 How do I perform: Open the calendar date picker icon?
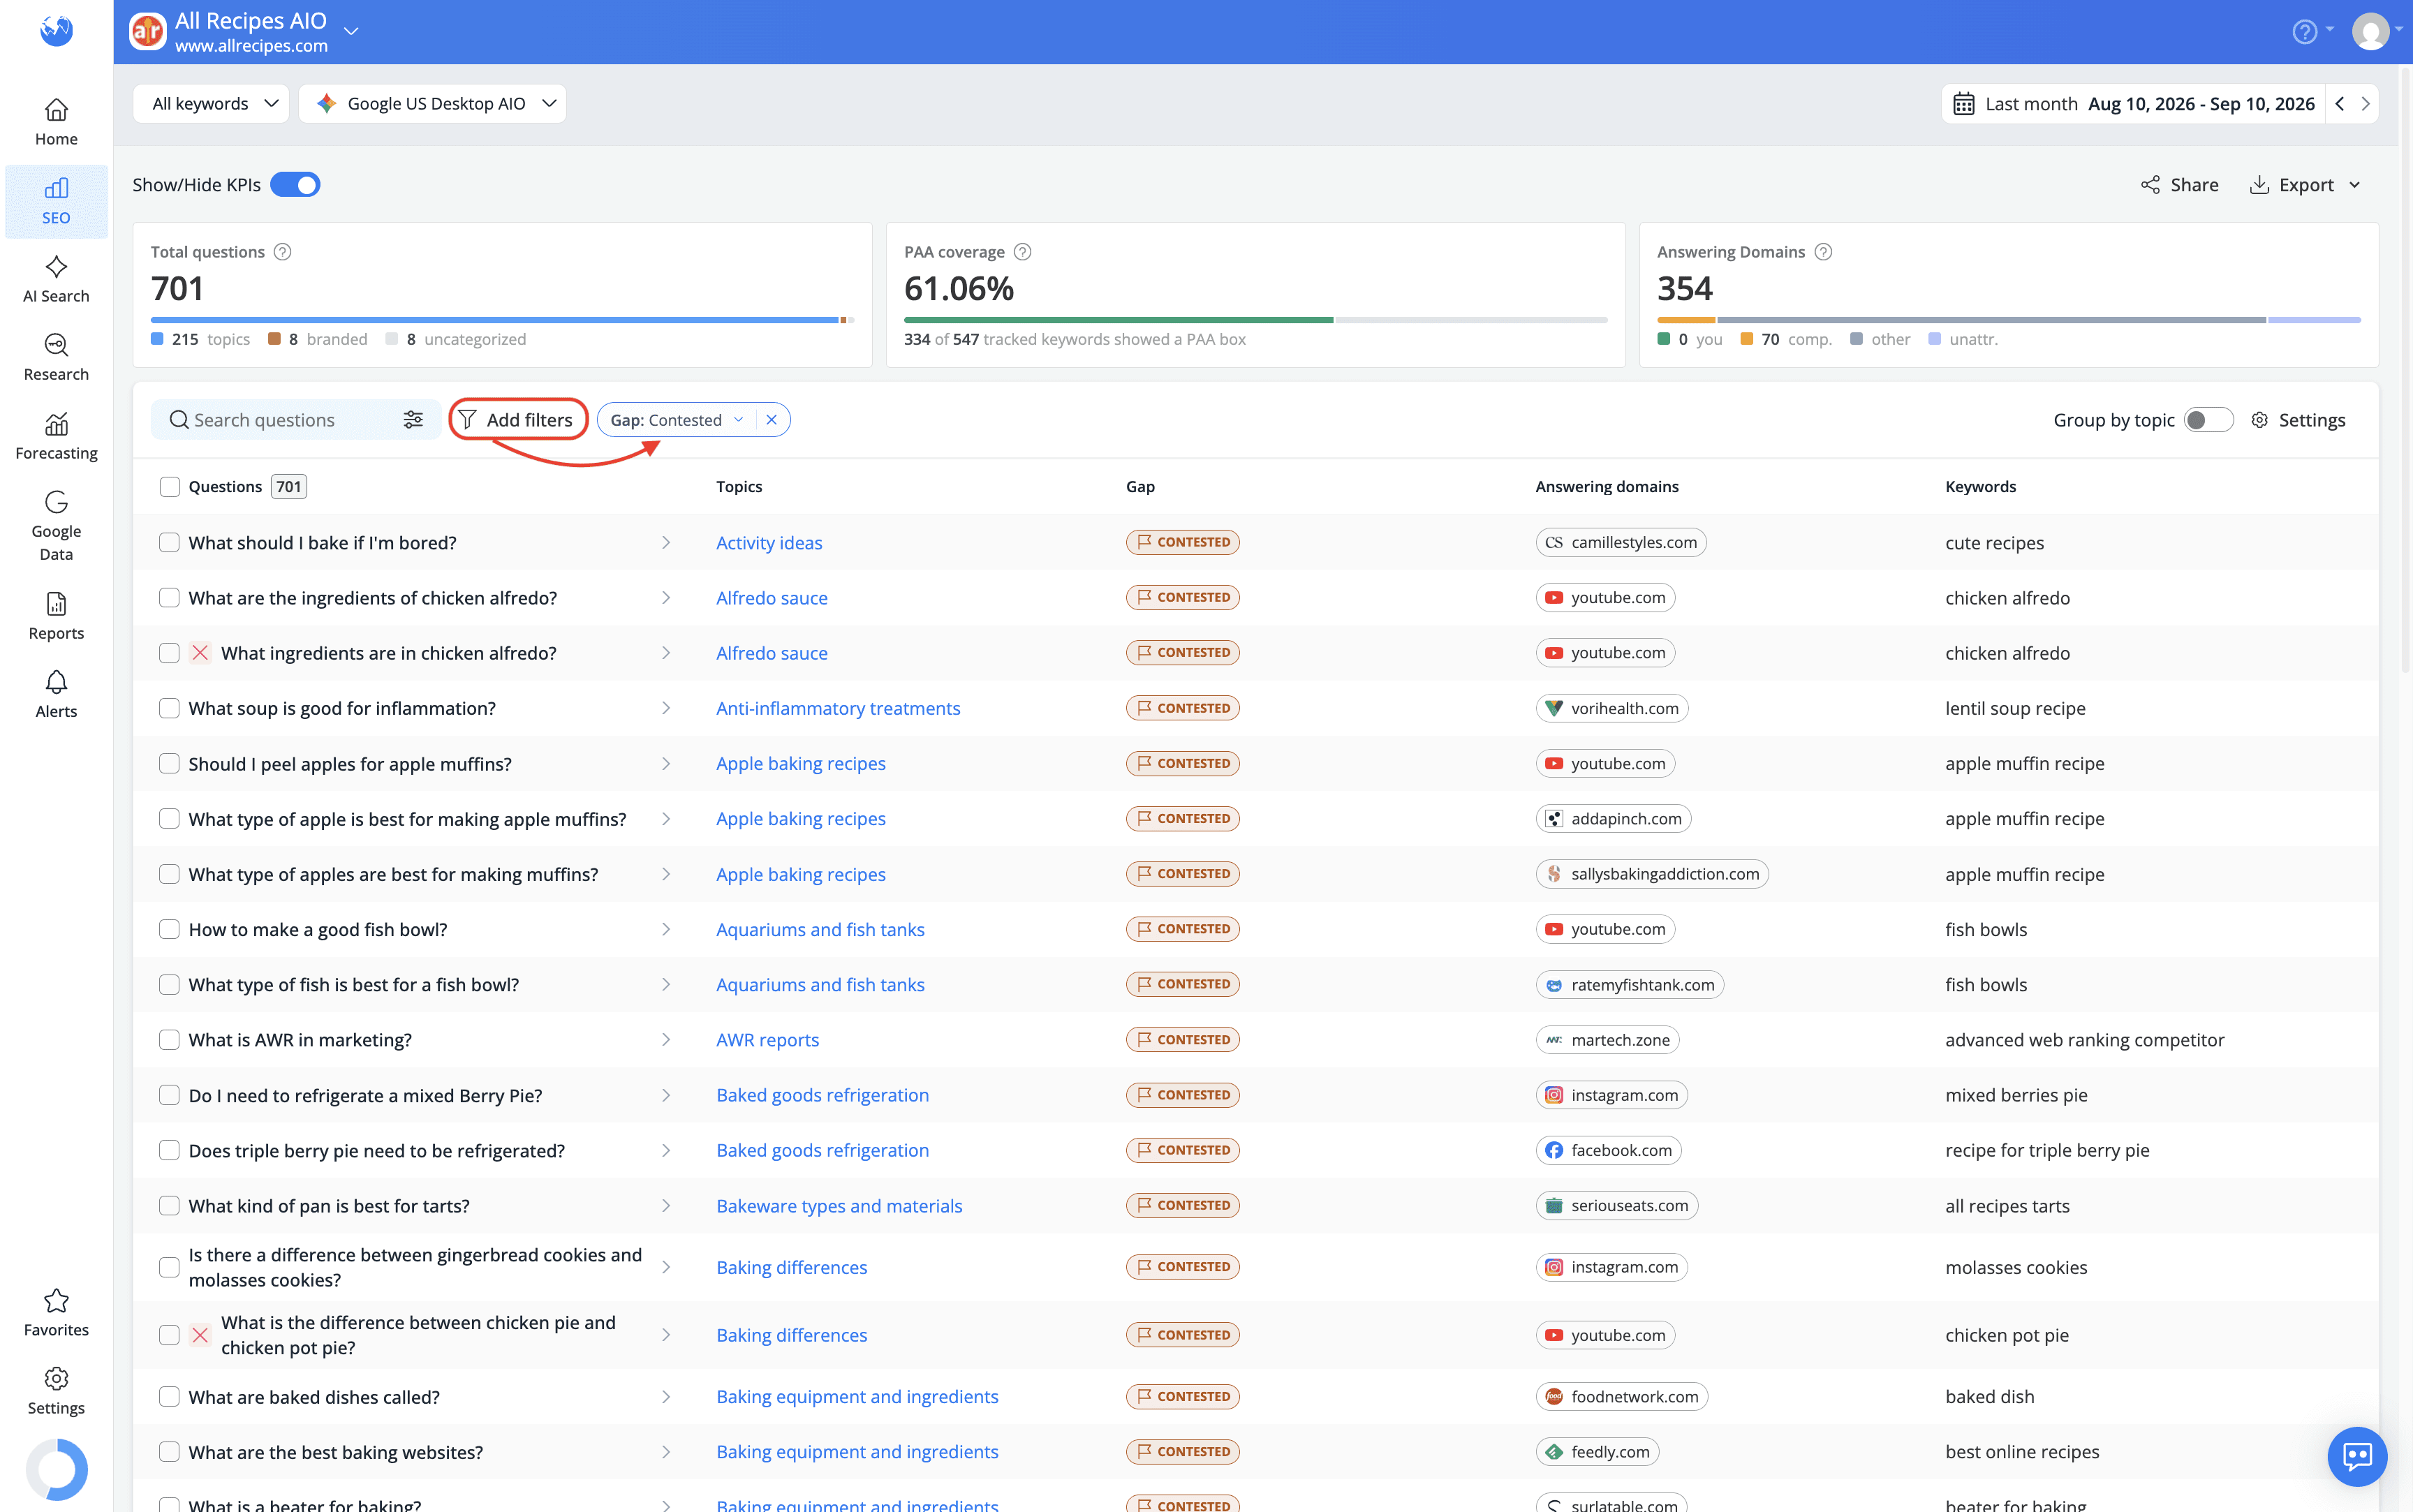[x=1963, y=104]
